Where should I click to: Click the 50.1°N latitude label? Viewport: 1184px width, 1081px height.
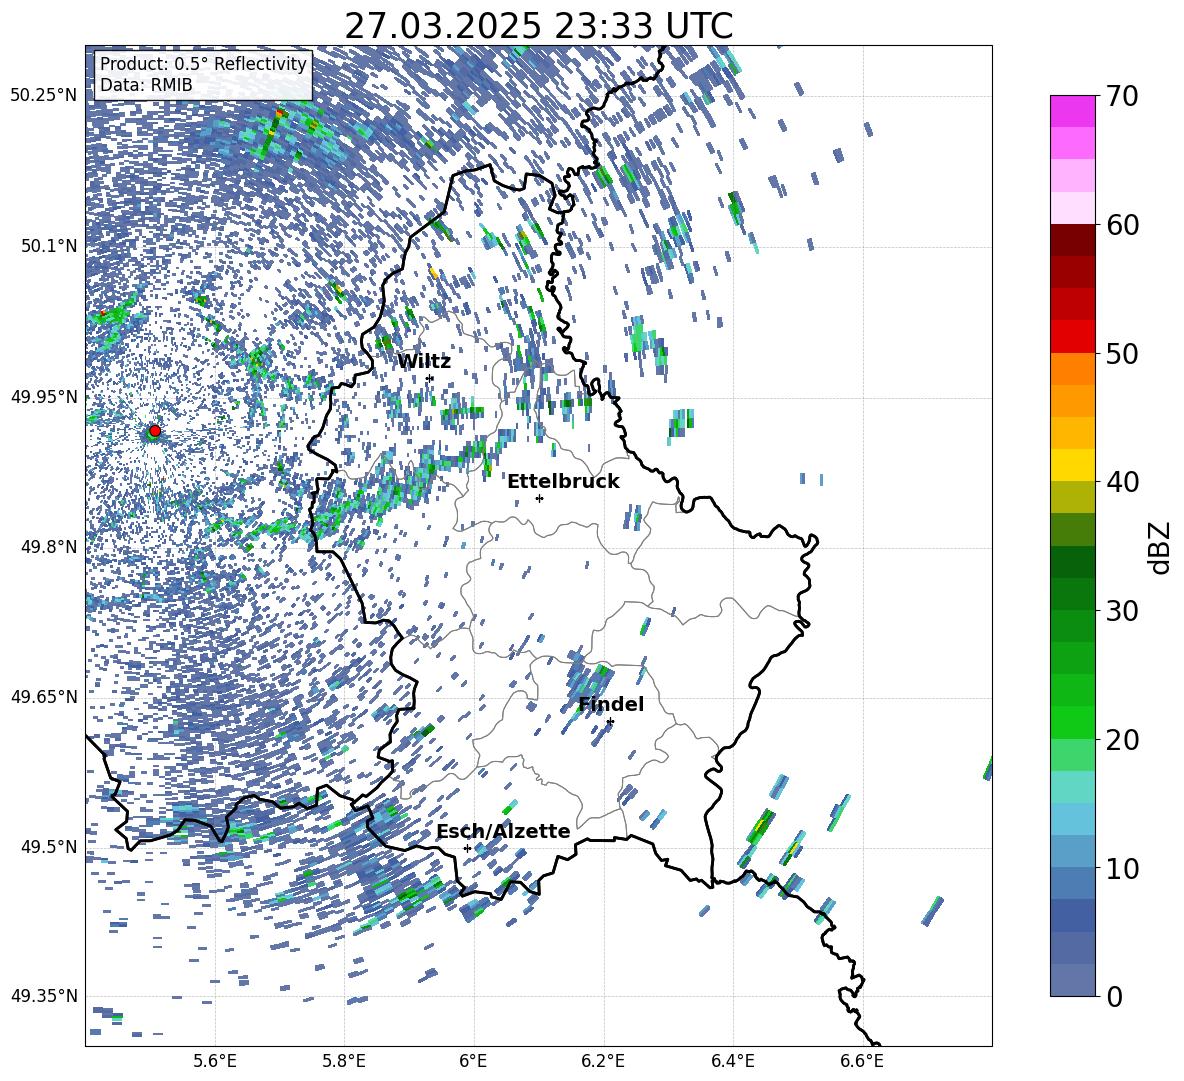click(x=48, y=246)
